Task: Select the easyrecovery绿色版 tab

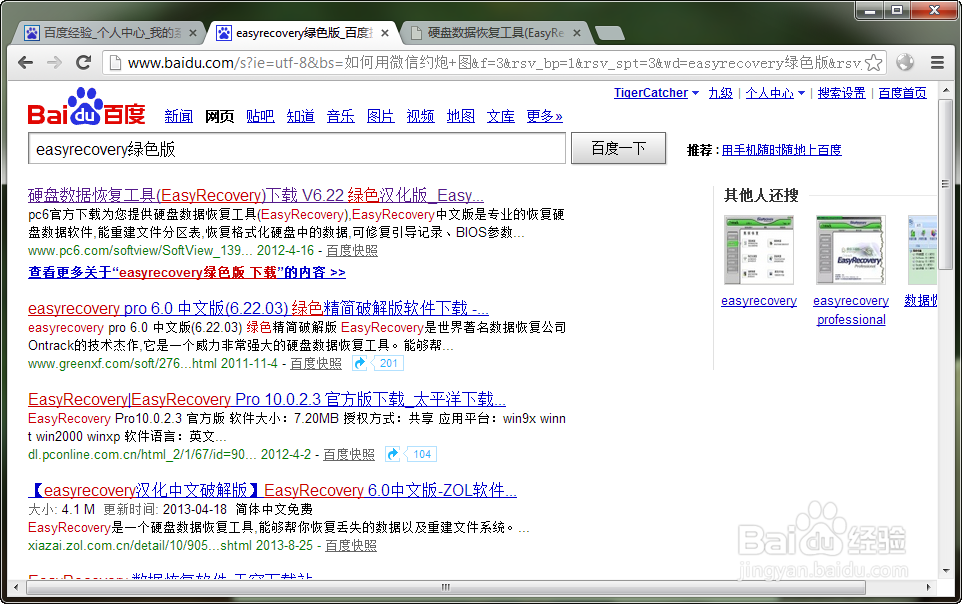Action: [x=303, y=33]
